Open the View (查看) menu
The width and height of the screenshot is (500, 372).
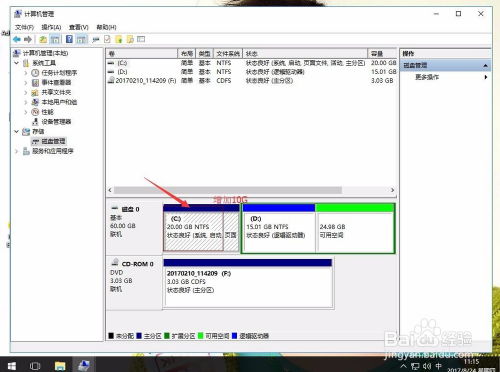click(x=79, y=27)
